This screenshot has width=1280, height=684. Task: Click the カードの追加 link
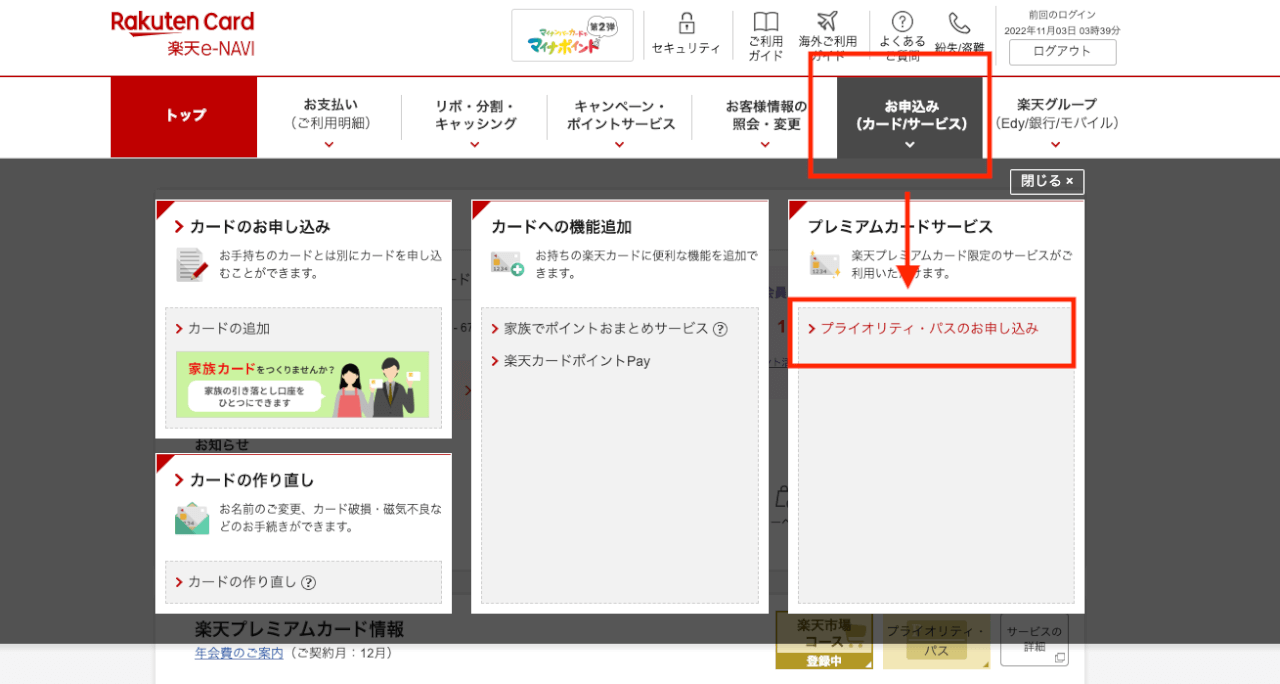(x=229, y=329)
